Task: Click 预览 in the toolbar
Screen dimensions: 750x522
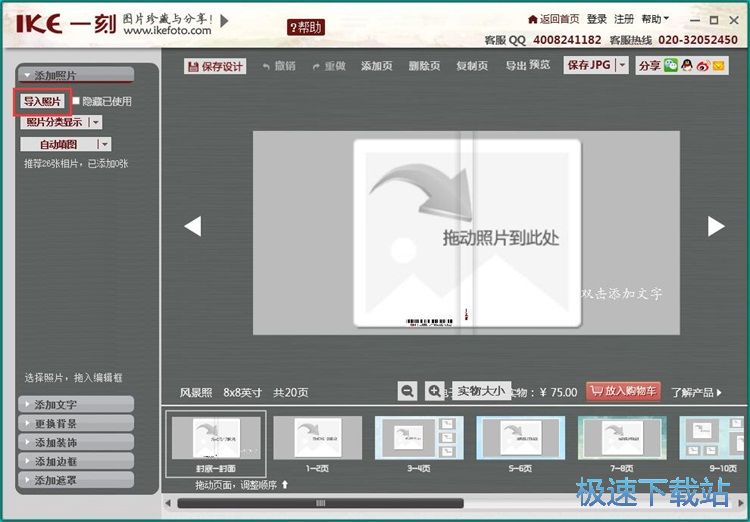Action: click(539, 65)
